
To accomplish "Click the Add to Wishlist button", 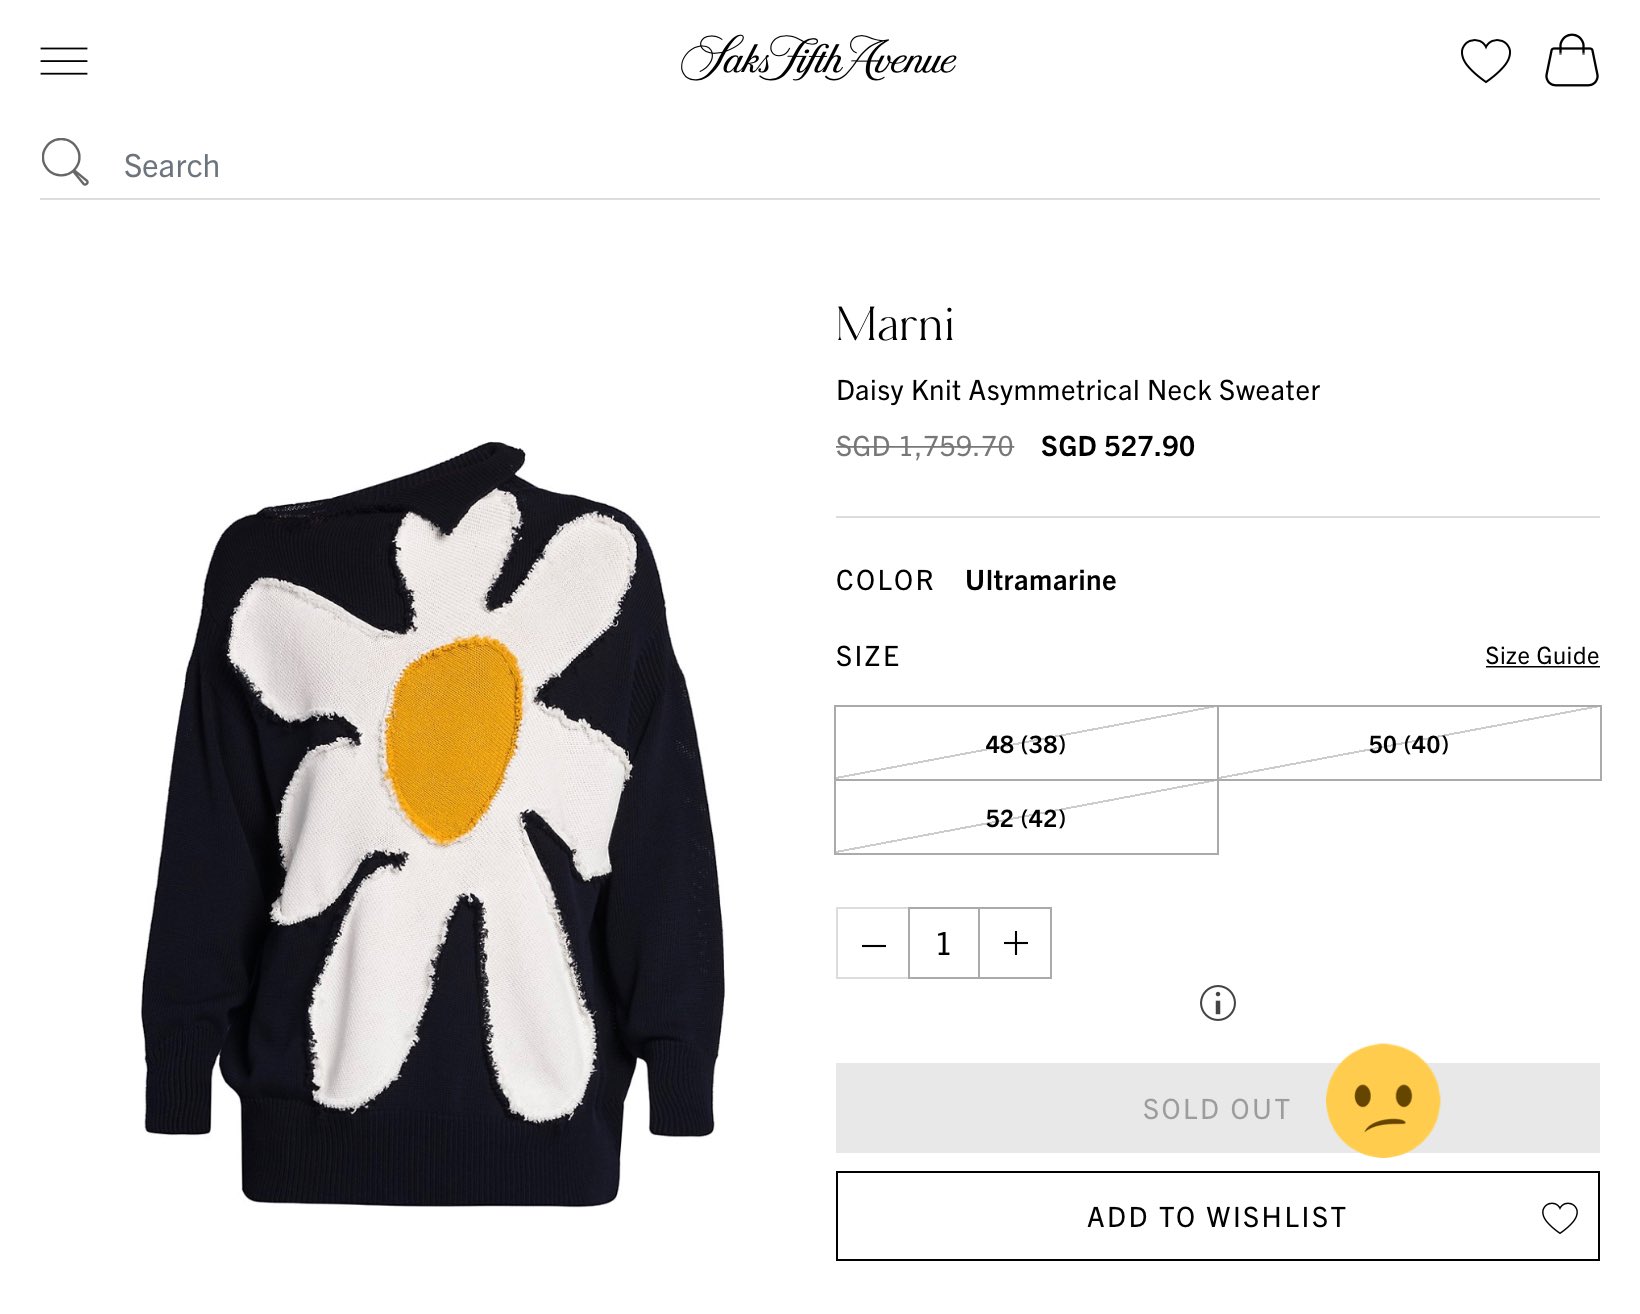I will 1217,1216.
